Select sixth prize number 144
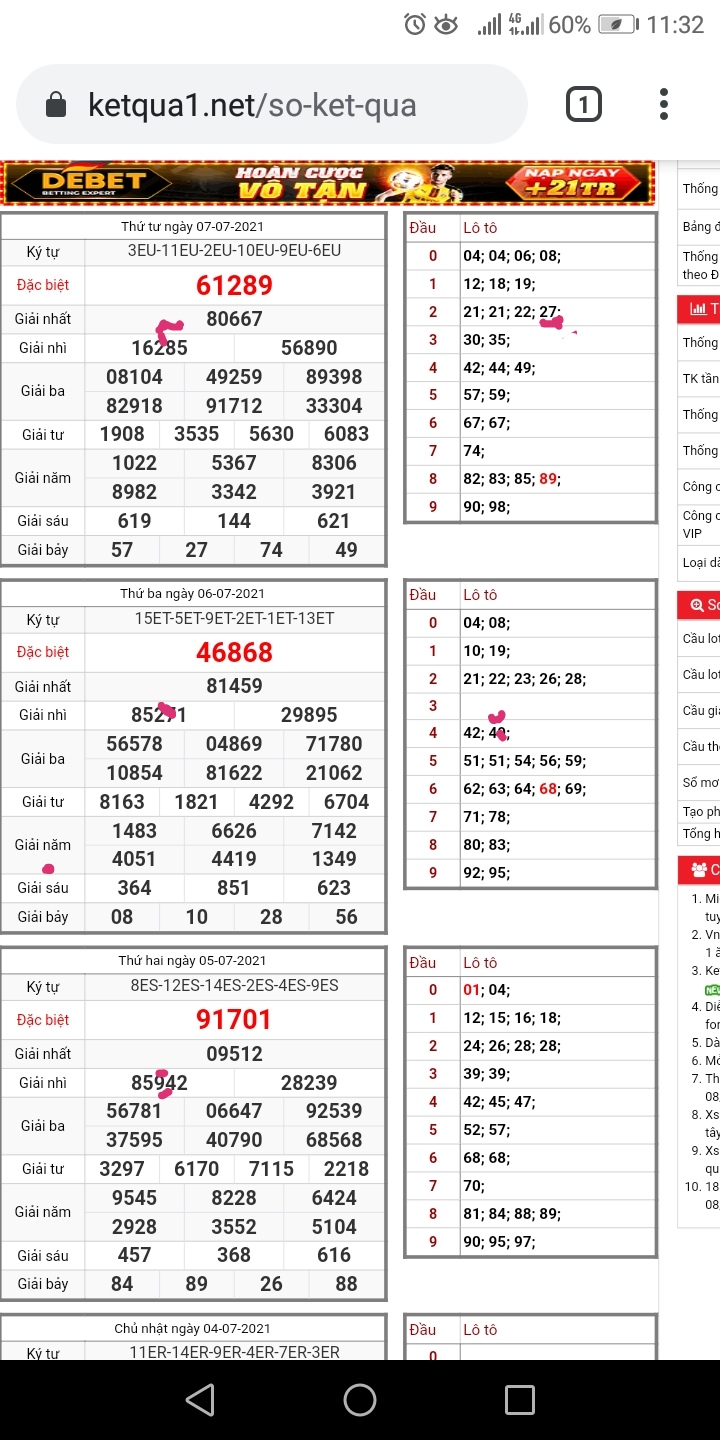Viewport: 720px width, 1440px height. (234, 521)
